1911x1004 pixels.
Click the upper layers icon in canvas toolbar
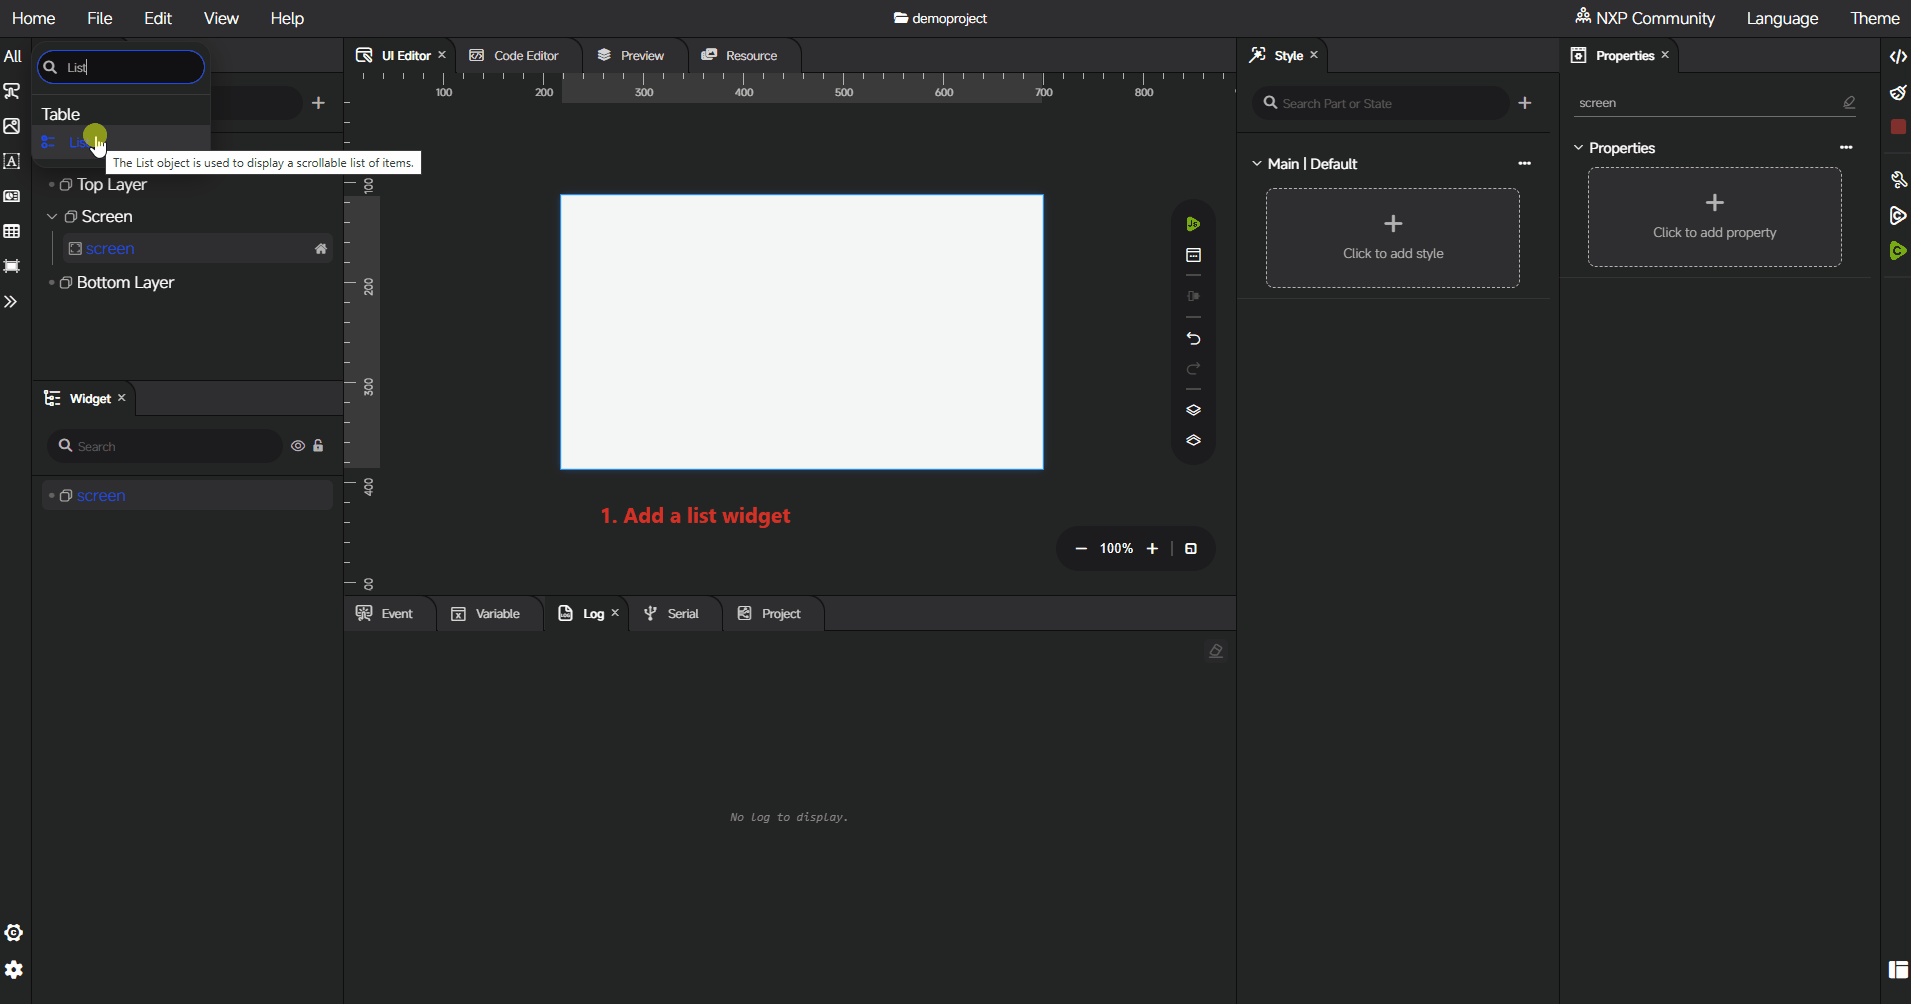click(x=1193, y=410)
